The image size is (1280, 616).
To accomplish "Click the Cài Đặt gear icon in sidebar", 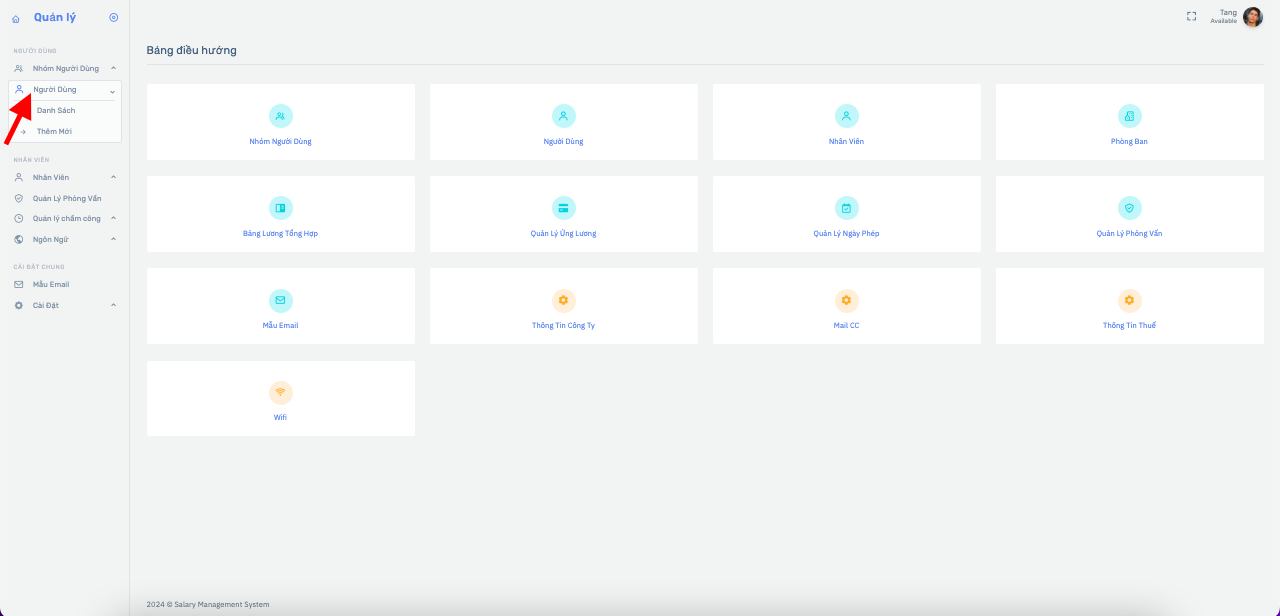I will (x=19, y=306).
